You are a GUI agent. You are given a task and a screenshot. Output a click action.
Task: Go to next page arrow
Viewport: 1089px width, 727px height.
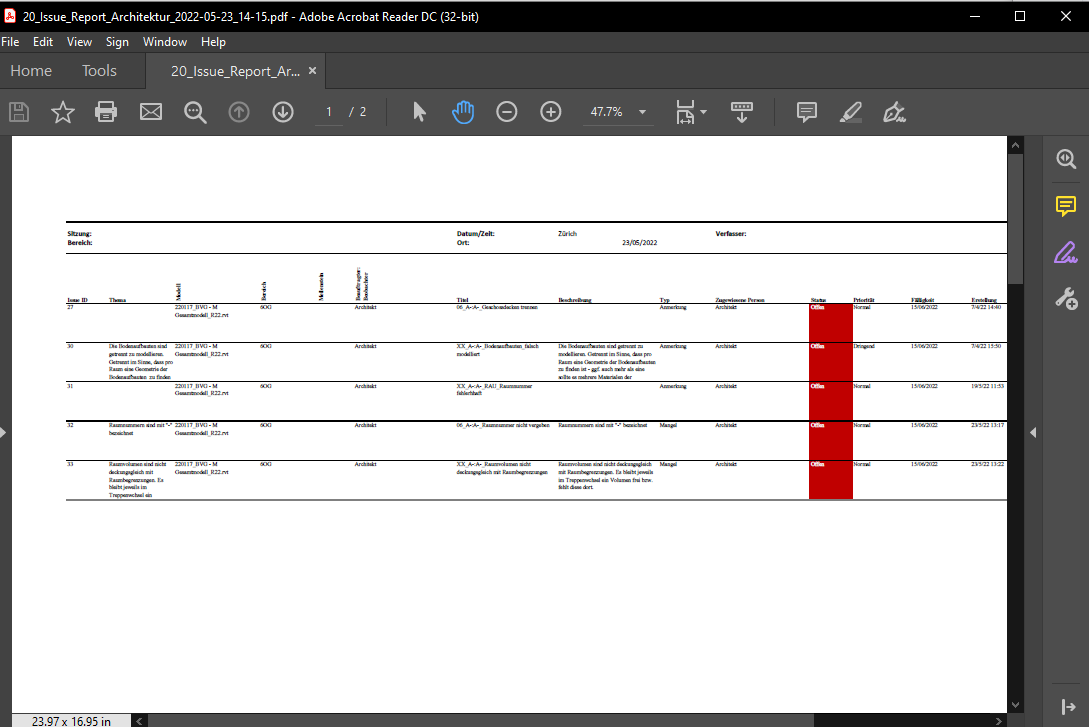point(283,112)
